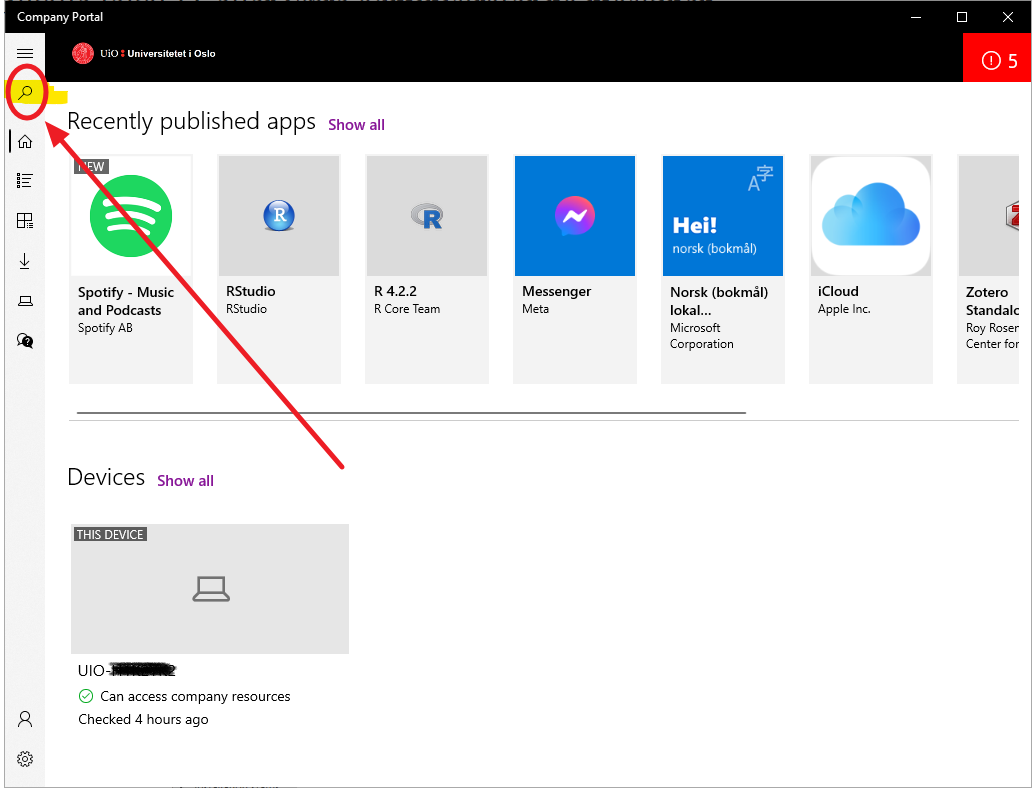The image size is (1032, 788).
Task: Go to Home in sidebar
Action: tap(25, 142)
